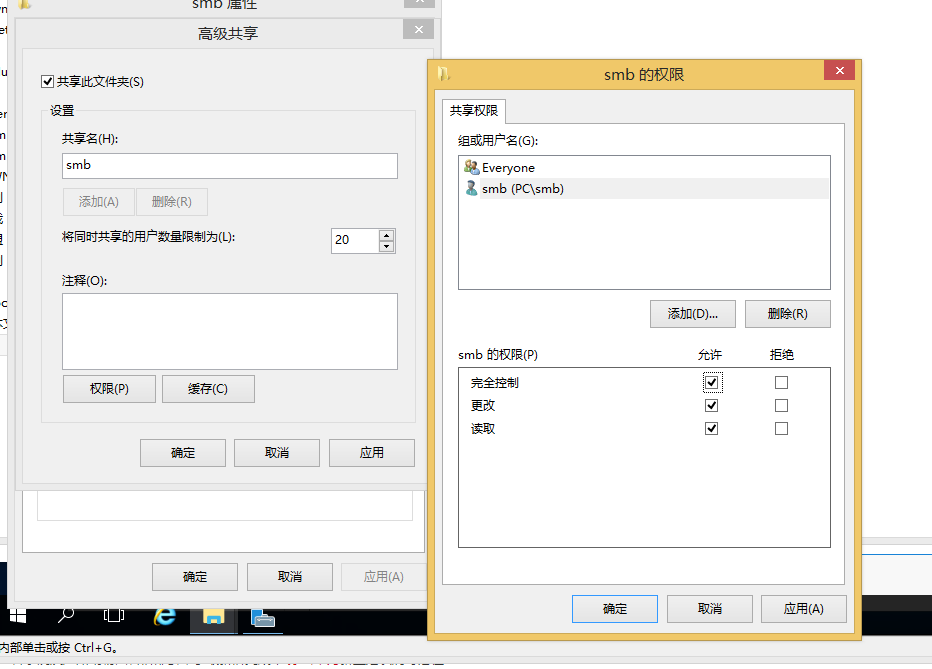This screenshot has height=669, width=932.
Task: Click the Remove (删除(R)) button in permissions
Action: coord(787,314)
